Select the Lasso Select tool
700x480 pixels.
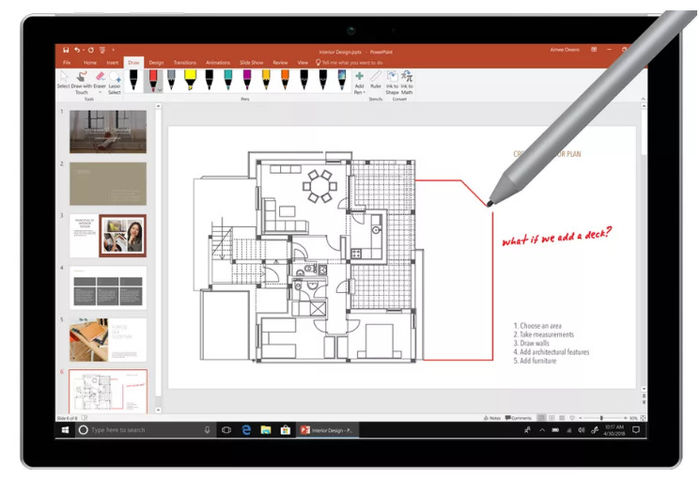coord(116,82)
